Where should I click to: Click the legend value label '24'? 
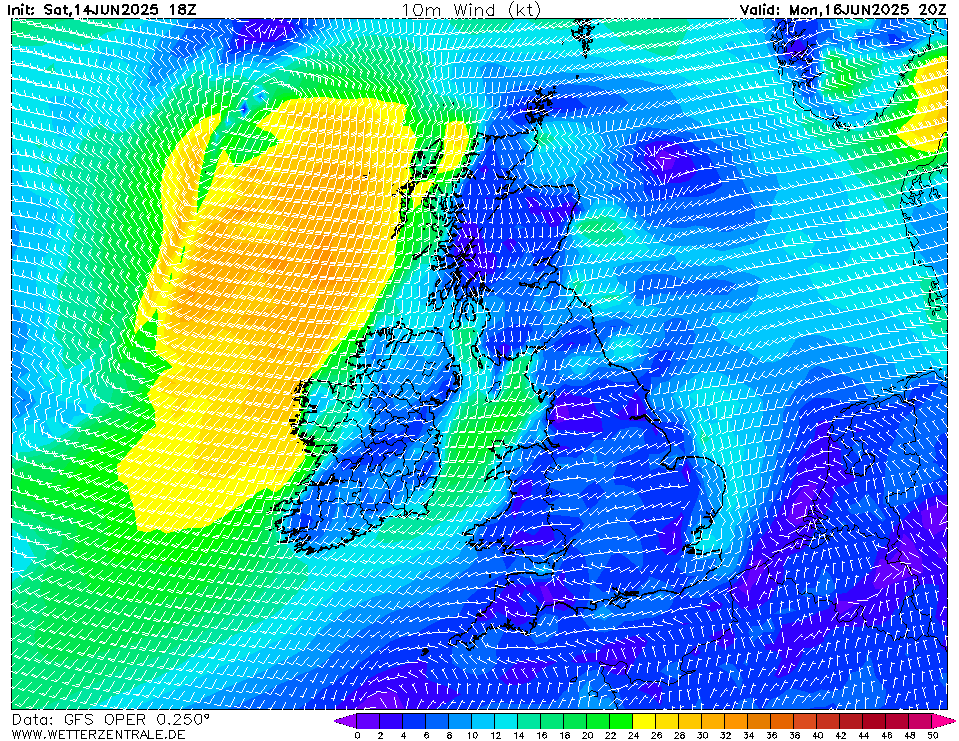634,735
